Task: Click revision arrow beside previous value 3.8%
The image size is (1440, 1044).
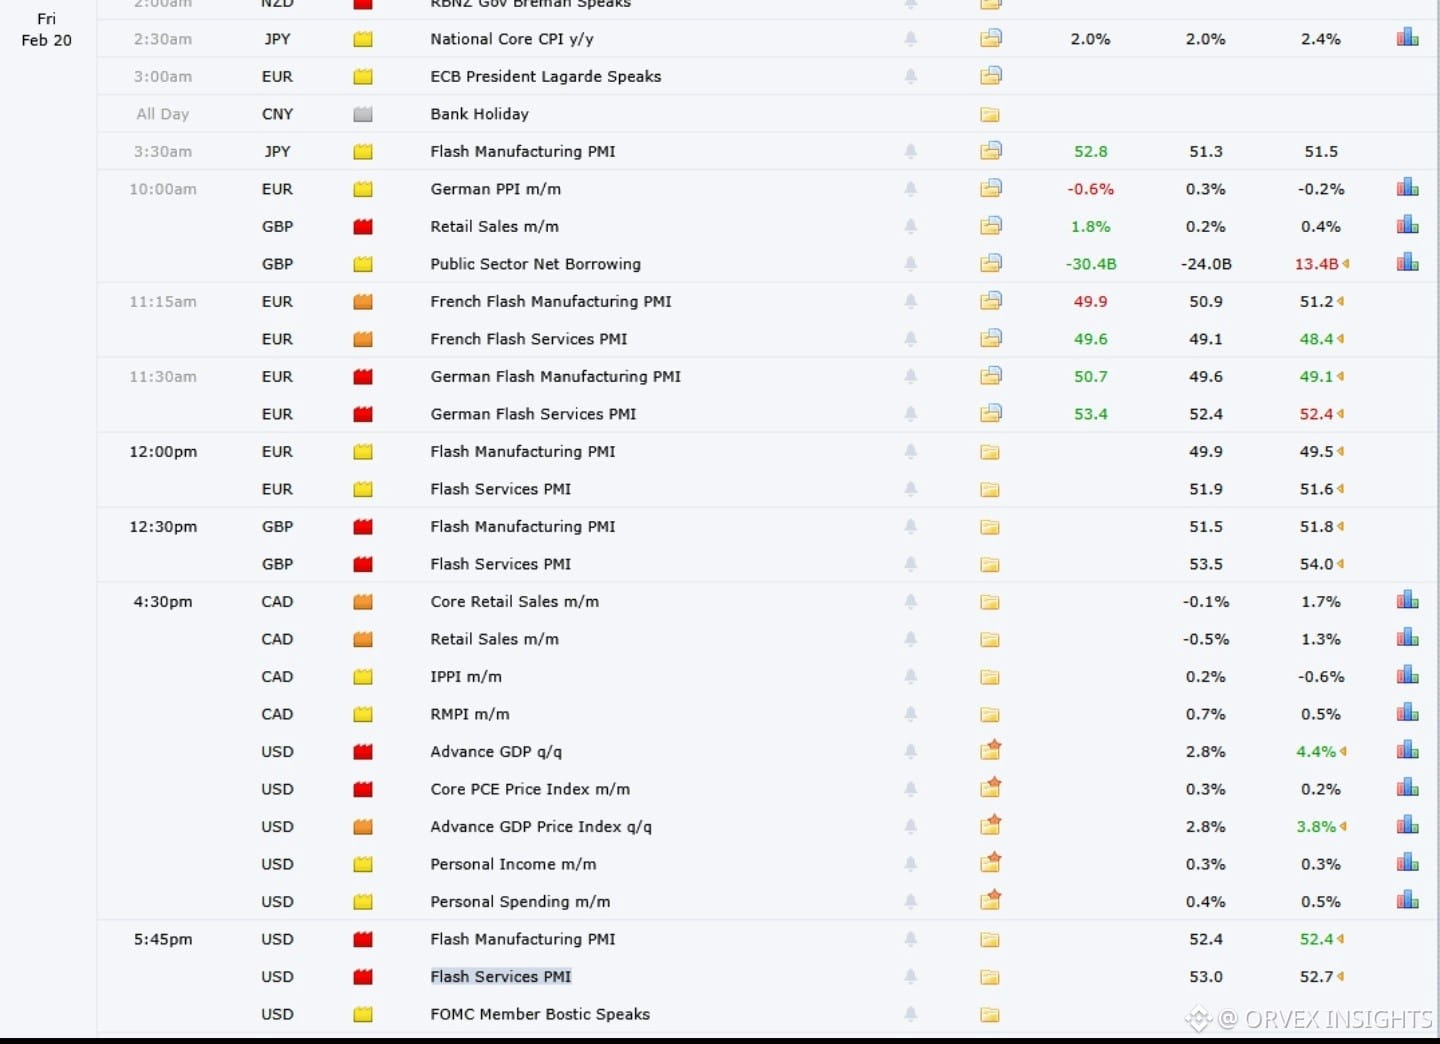Action: 1343,826
